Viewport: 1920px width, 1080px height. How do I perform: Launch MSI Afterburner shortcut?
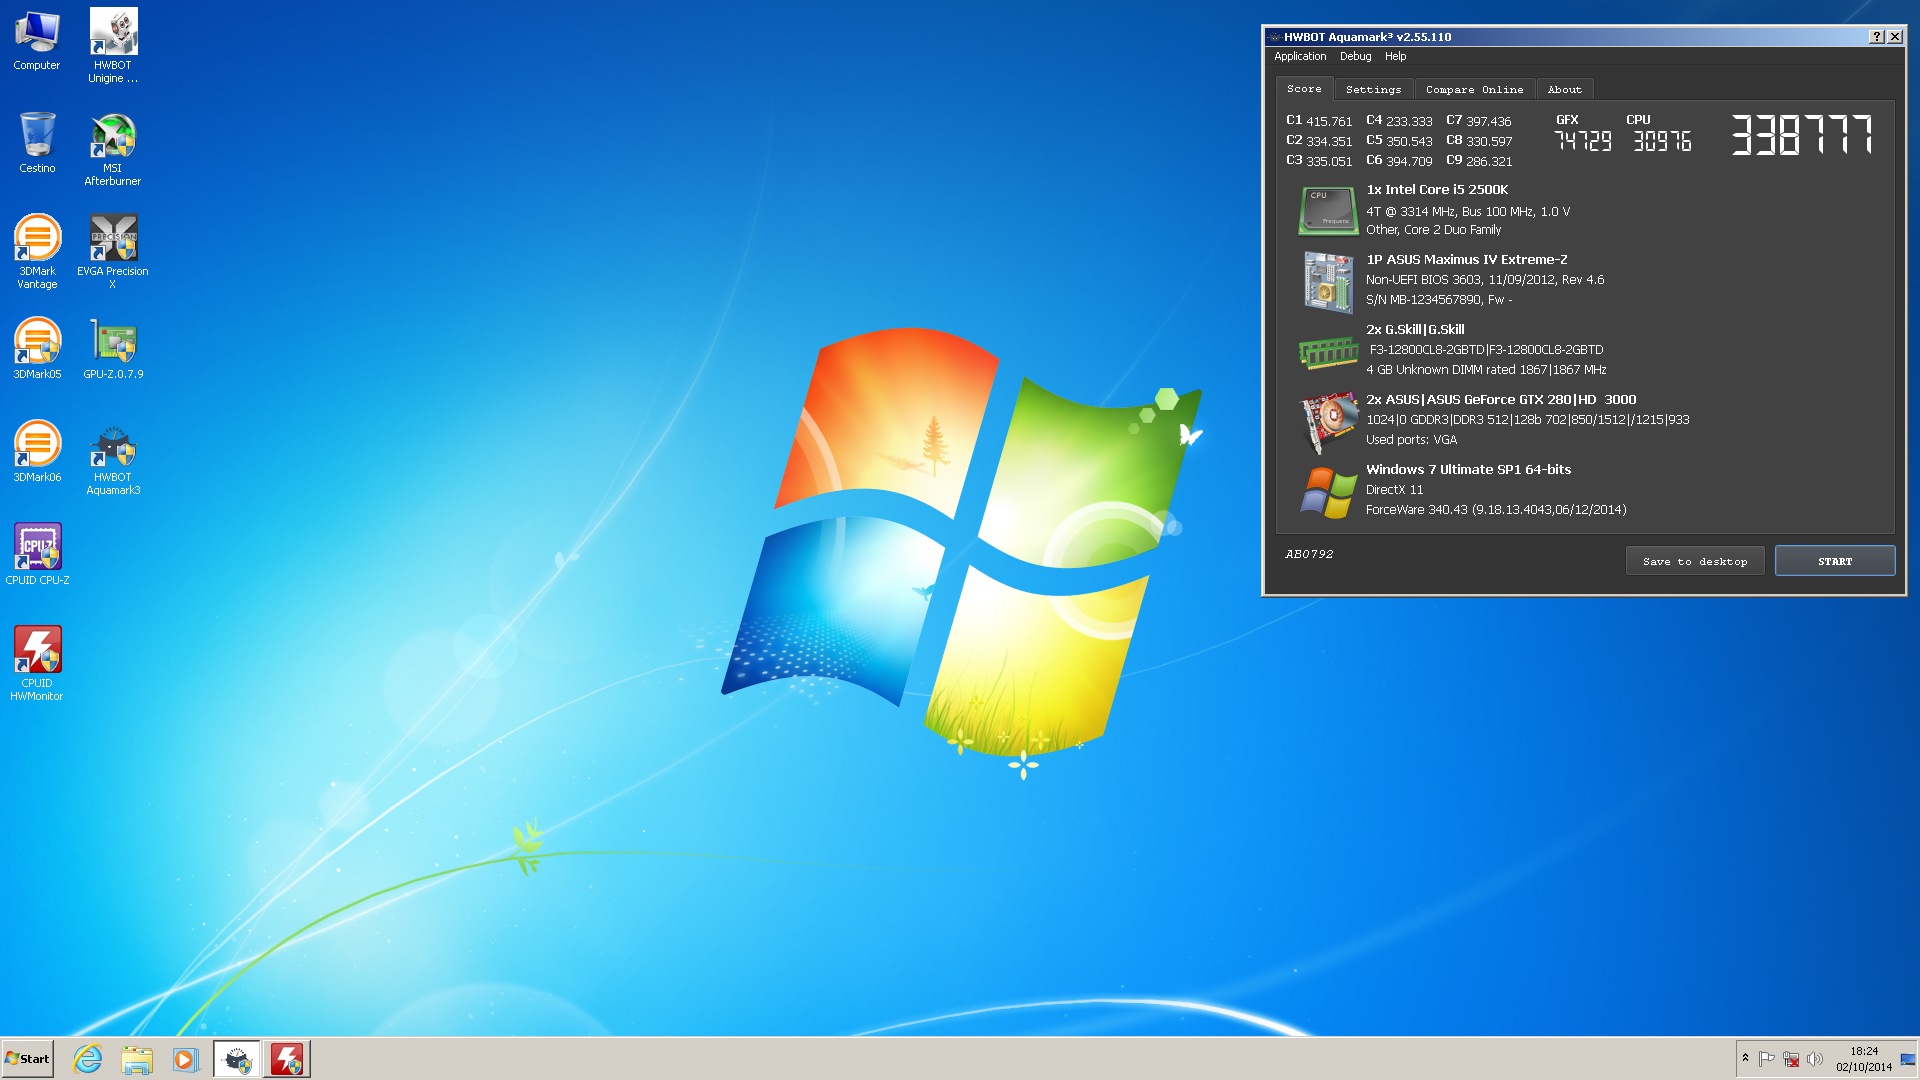113,149
